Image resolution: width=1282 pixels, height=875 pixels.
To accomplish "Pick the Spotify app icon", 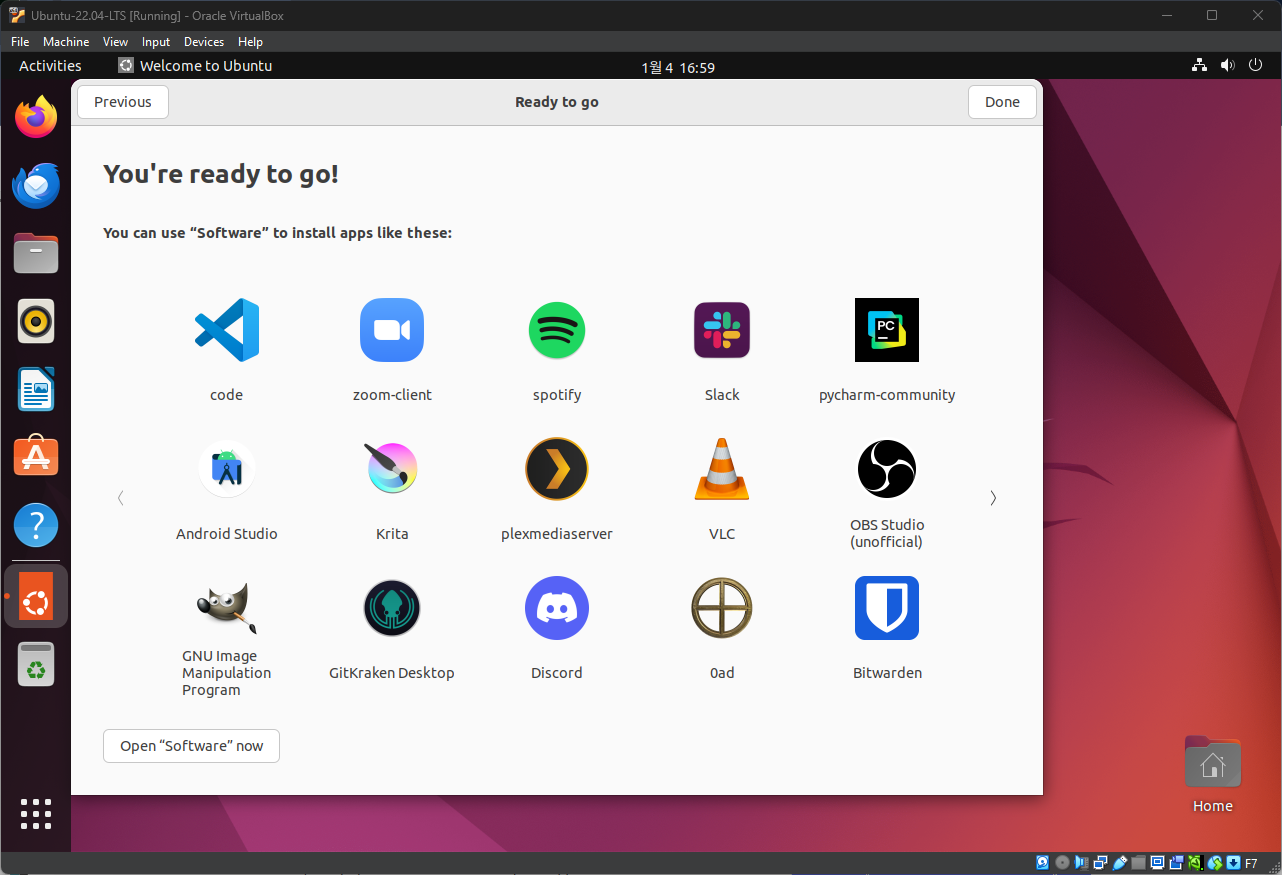I will [x=557, y=330].
